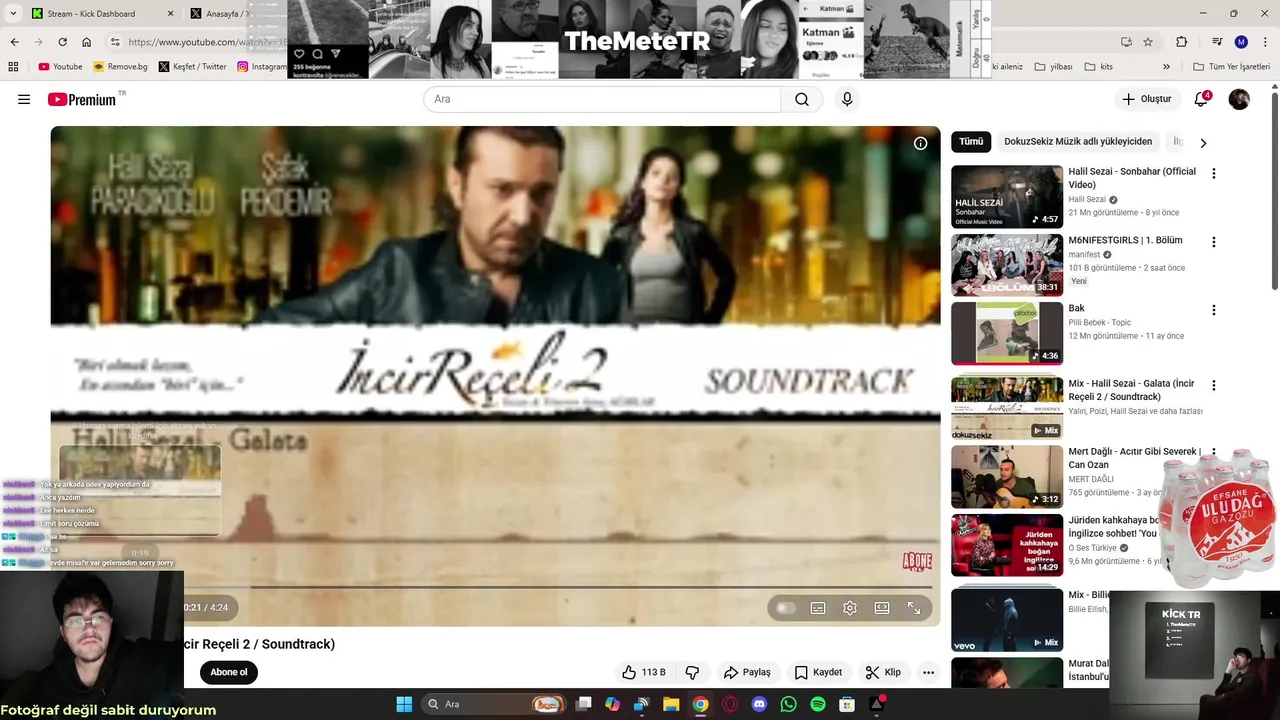Toggle autoplay switch in player
This screenshot has width=1280, height=720.
coord(786,608)
